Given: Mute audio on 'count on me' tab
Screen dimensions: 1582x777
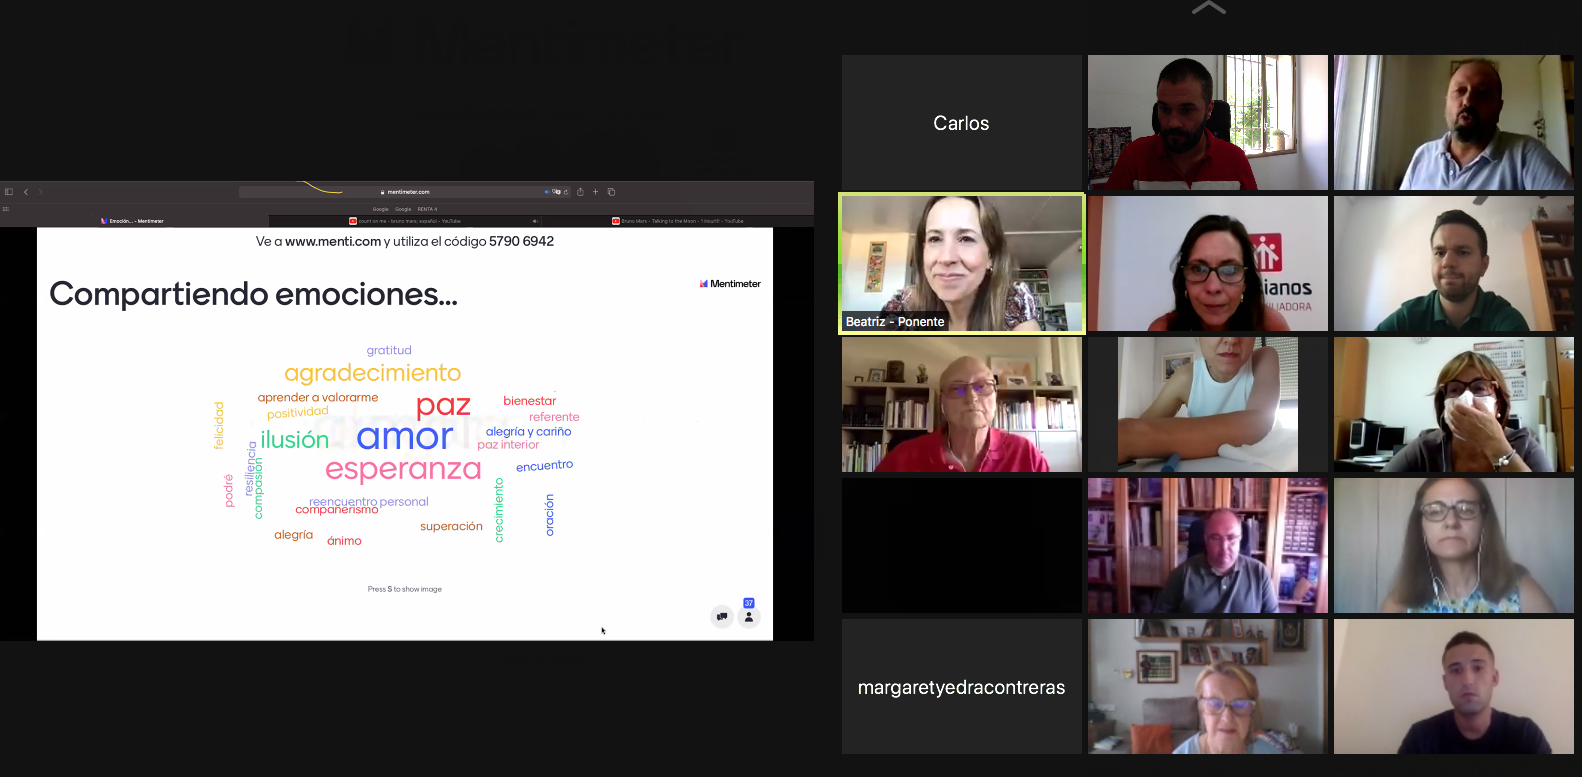Looking at the screenshot, I should click(535, 221).
